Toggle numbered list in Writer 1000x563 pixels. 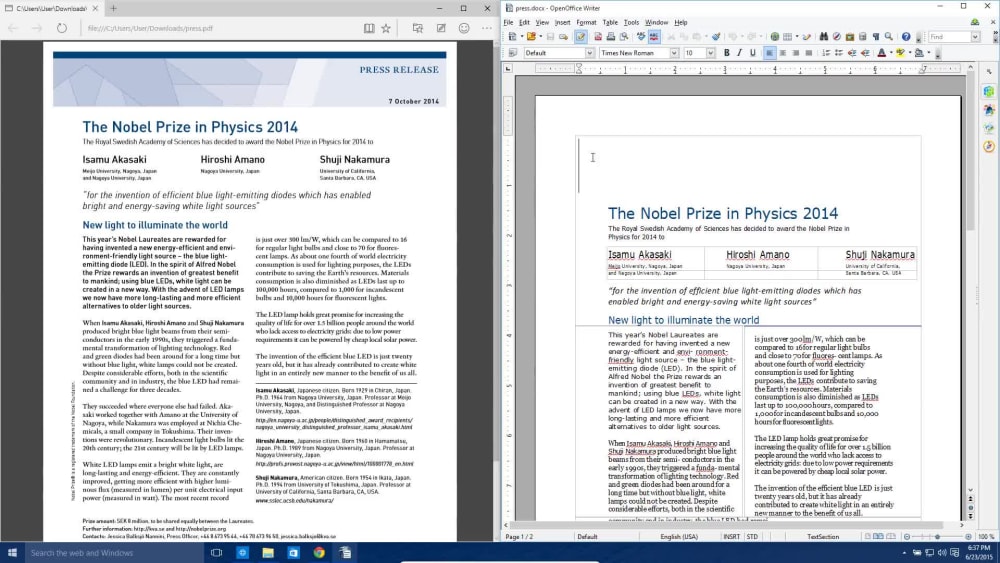tap(827, 53)
